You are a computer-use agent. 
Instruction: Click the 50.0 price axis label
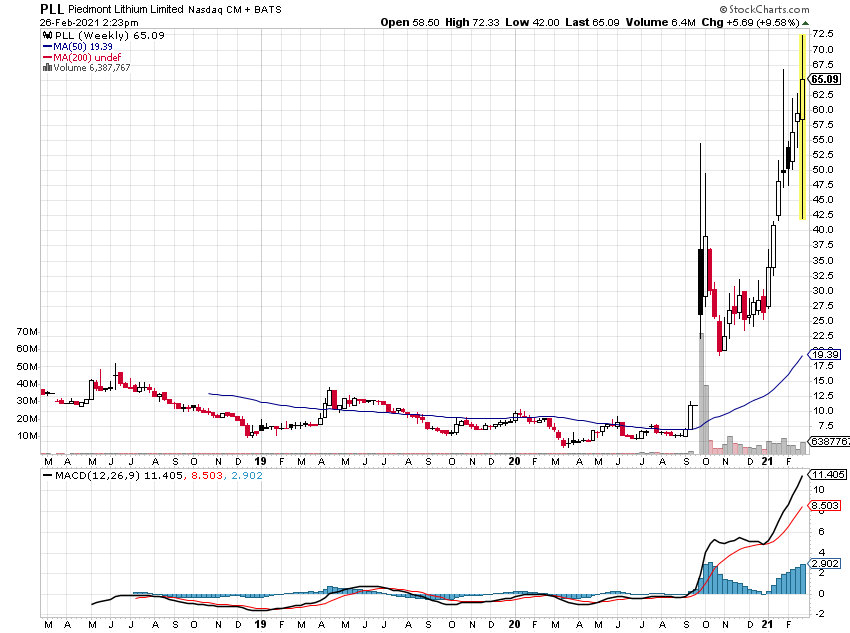click(x=822, y=170)
